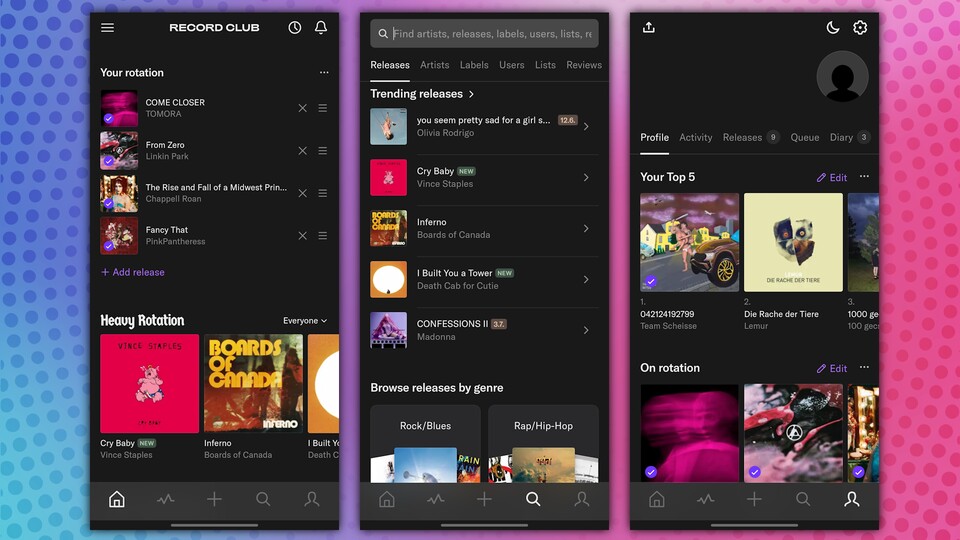The height and width of the screenshot is (540, 960).
Task: Remove From Zero from rotation
Action: click(302, 151)
